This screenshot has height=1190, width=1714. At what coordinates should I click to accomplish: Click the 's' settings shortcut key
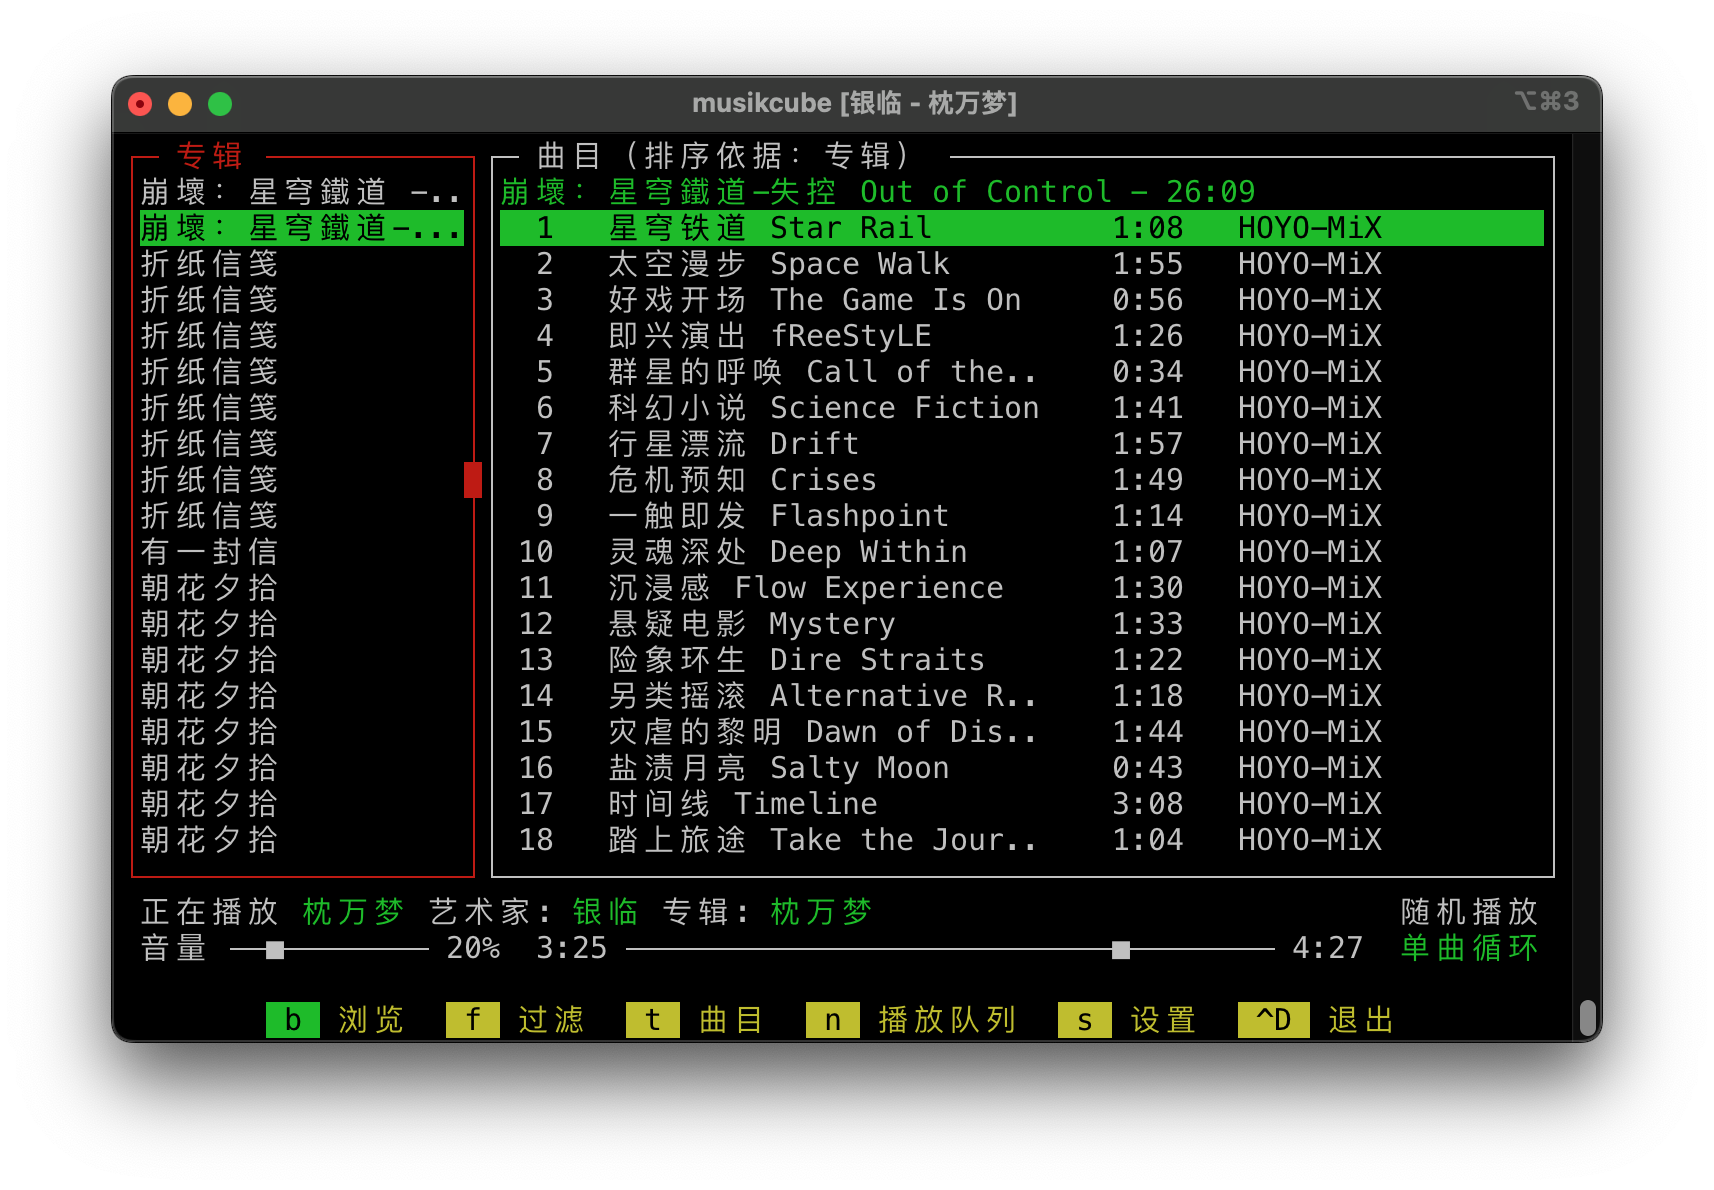pyautogui.click(x=1084, y=1020)
